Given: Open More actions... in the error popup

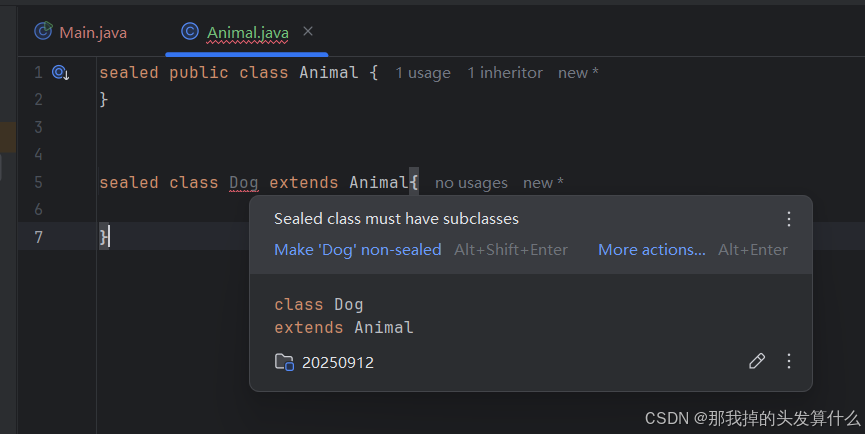Looking at the screenshot, I should coord(652,250).
